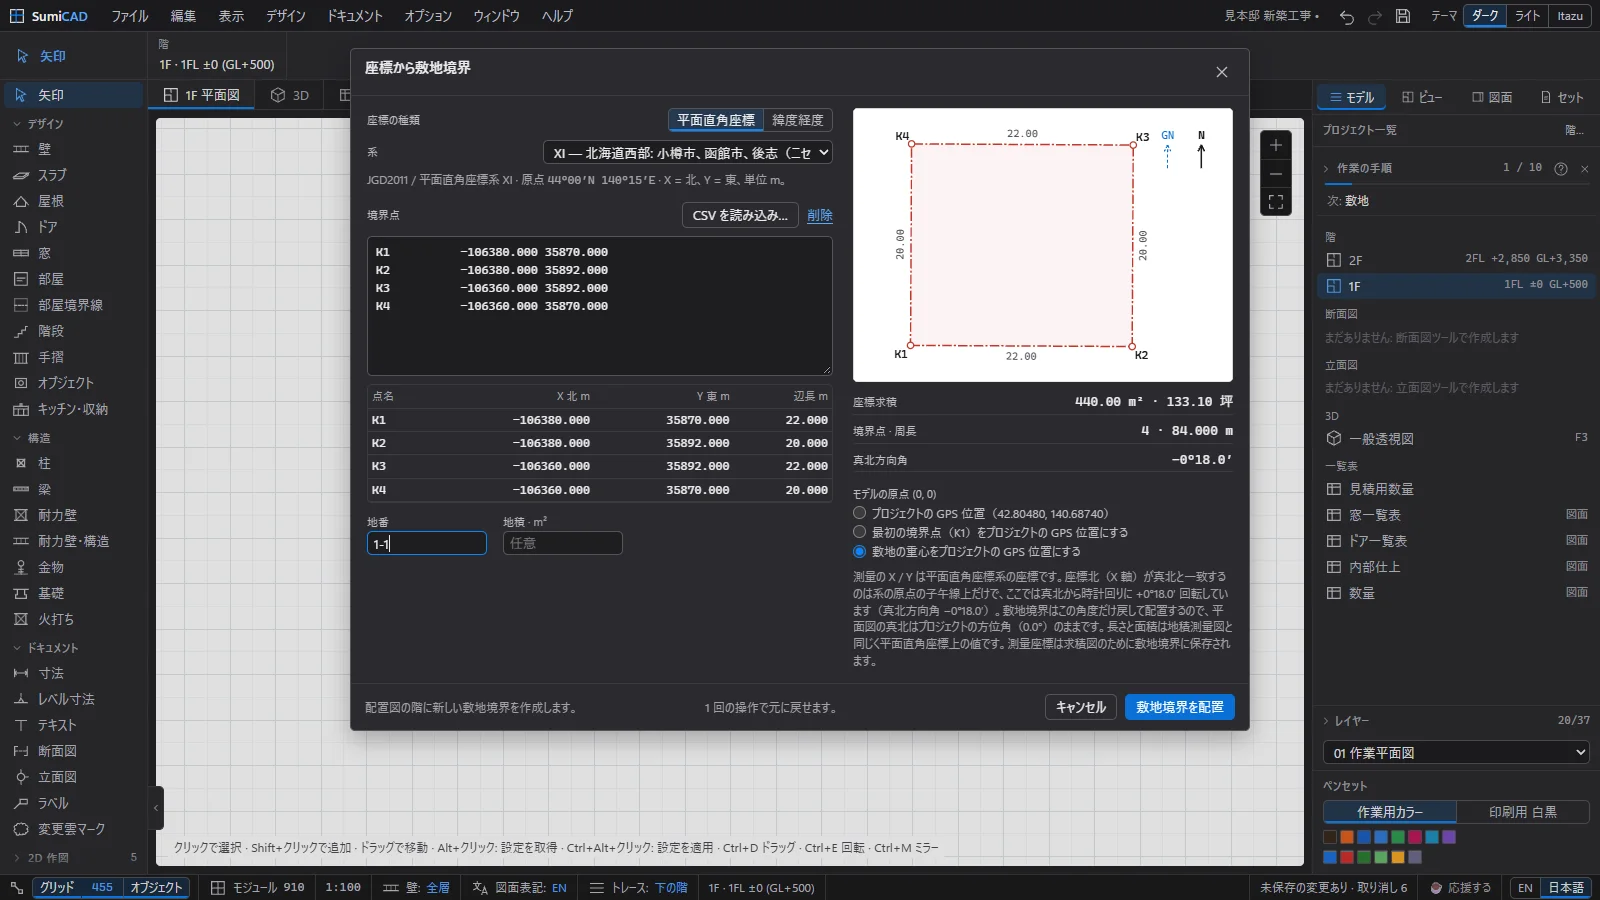This screenshot has width=1600, height=900.
Task: Select the キッチン・収納 tool icon
Action: point(20,409)
